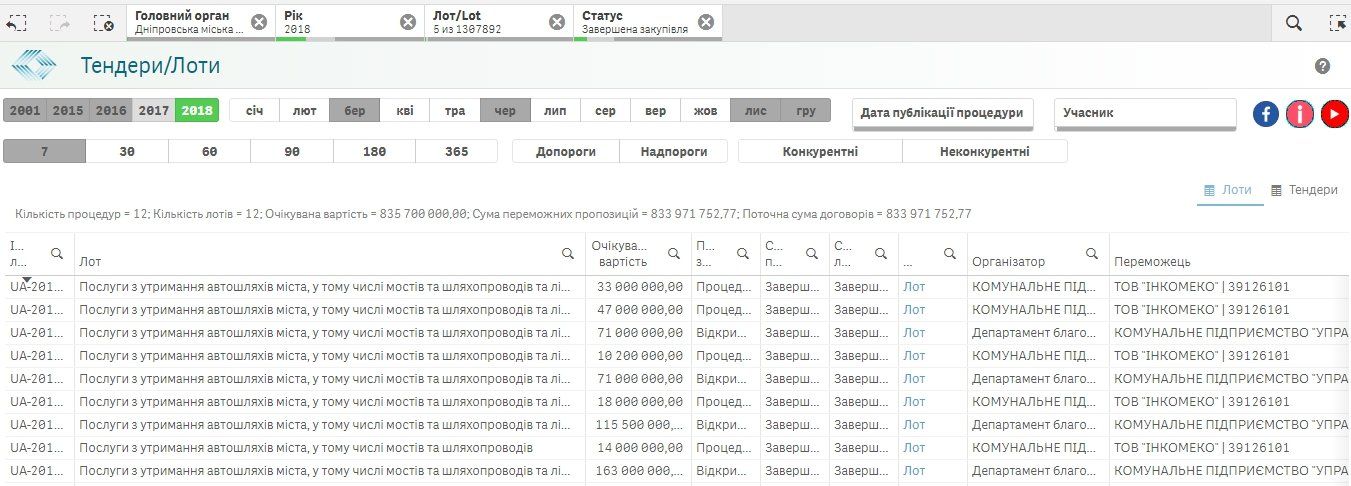This screenshot has height=486, width=1351.
Task: Open Лот link in 47 000 000,00 row
Action: click(914, 309)
